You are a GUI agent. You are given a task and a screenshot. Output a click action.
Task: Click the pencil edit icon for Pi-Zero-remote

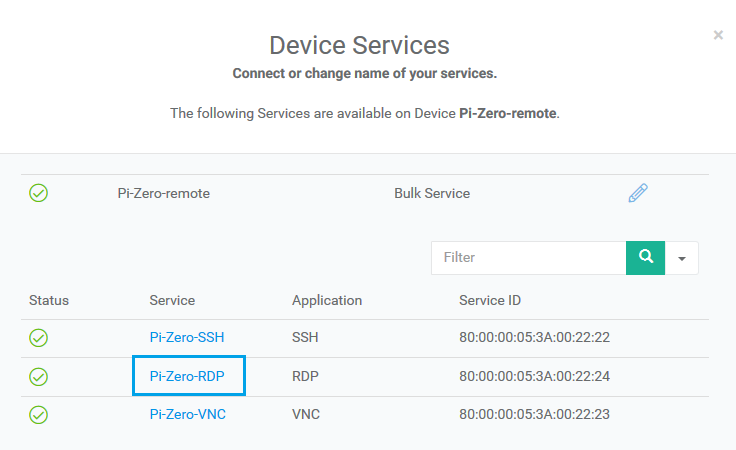(x=638, y=193)
